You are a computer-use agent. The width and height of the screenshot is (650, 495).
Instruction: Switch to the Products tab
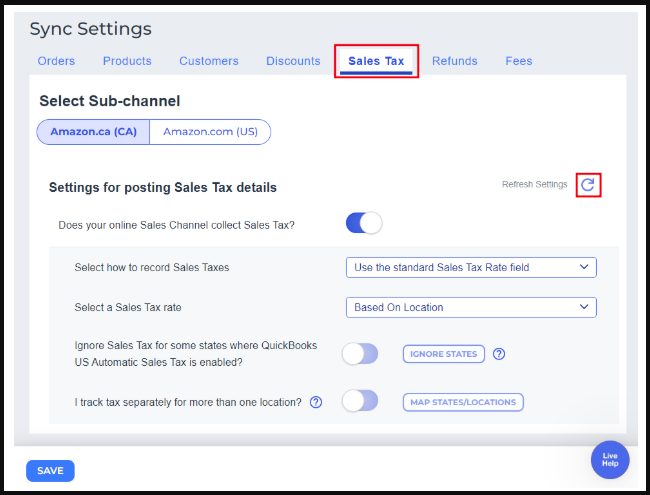pyautogui.click(x=127, y=61)
